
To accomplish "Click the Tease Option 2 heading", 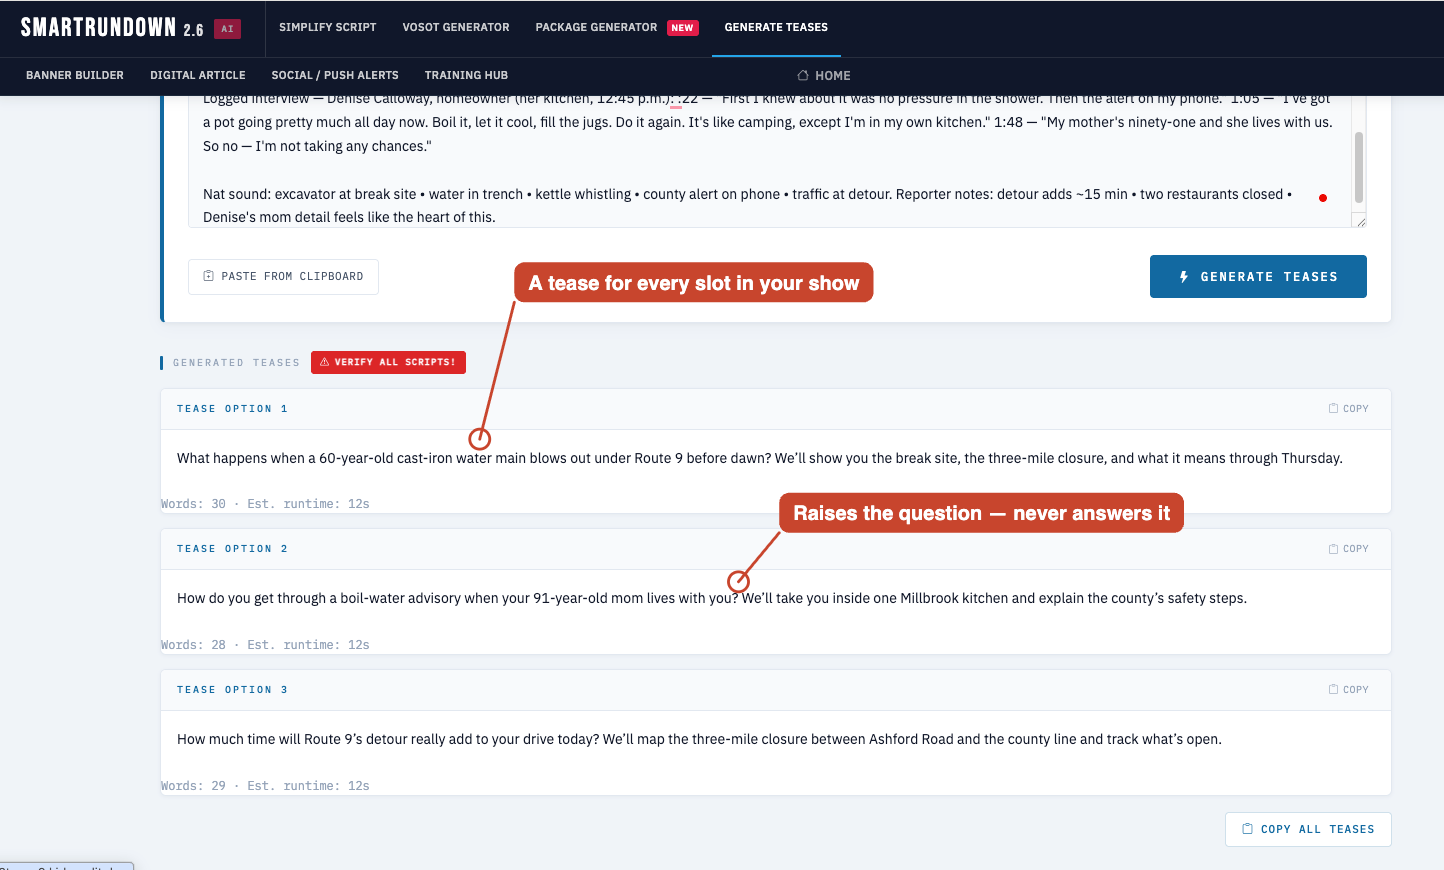I will point(232,548).
